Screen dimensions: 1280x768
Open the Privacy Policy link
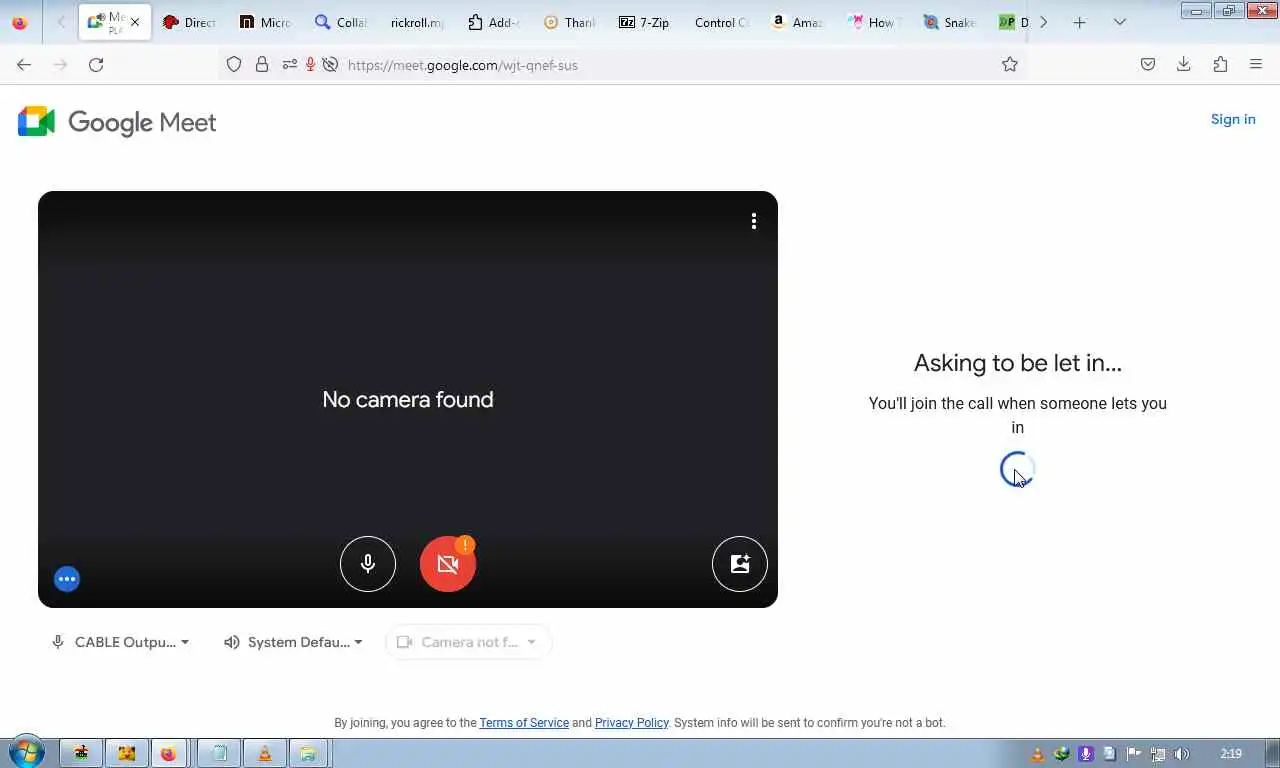click(x=632, y=723)
